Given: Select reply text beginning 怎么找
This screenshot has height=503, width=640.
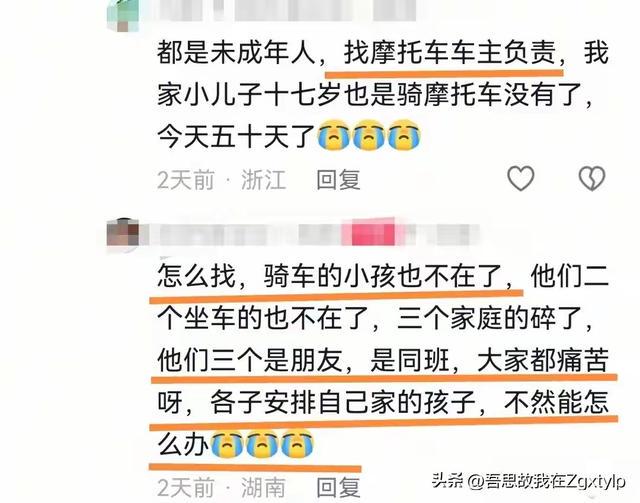Looking at the screenshot, I should (x=383, y=361).
